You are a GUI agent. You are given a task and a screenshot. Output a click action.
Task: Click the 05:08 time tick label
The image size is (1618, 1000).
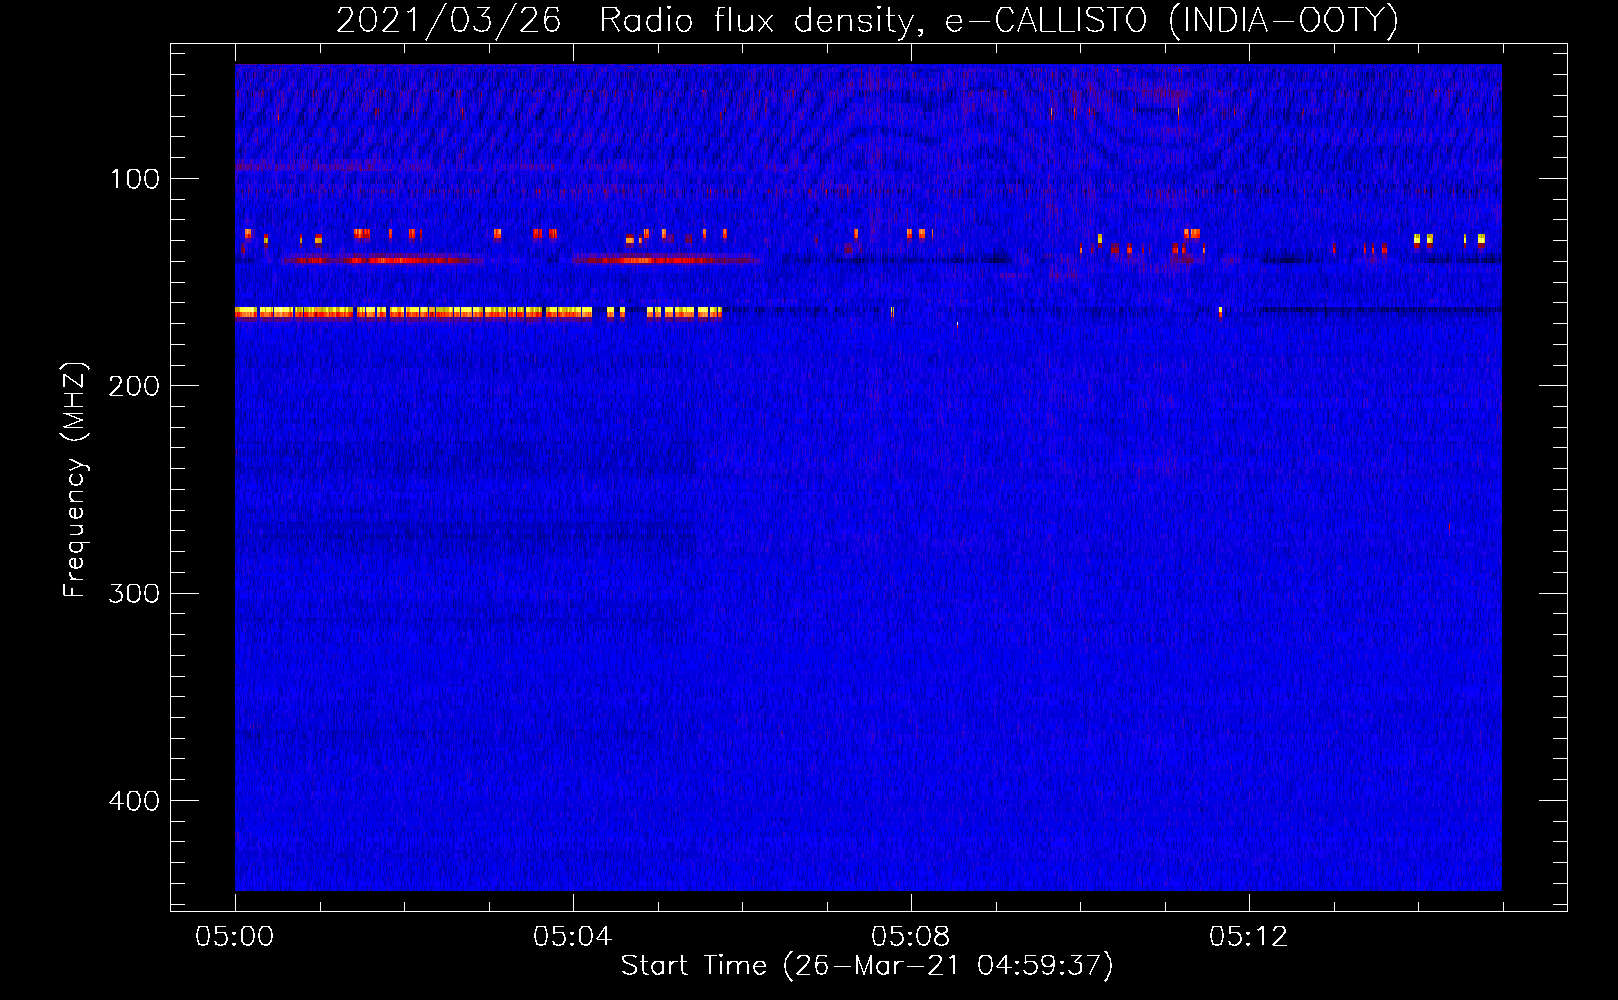[x=910, y=937]
